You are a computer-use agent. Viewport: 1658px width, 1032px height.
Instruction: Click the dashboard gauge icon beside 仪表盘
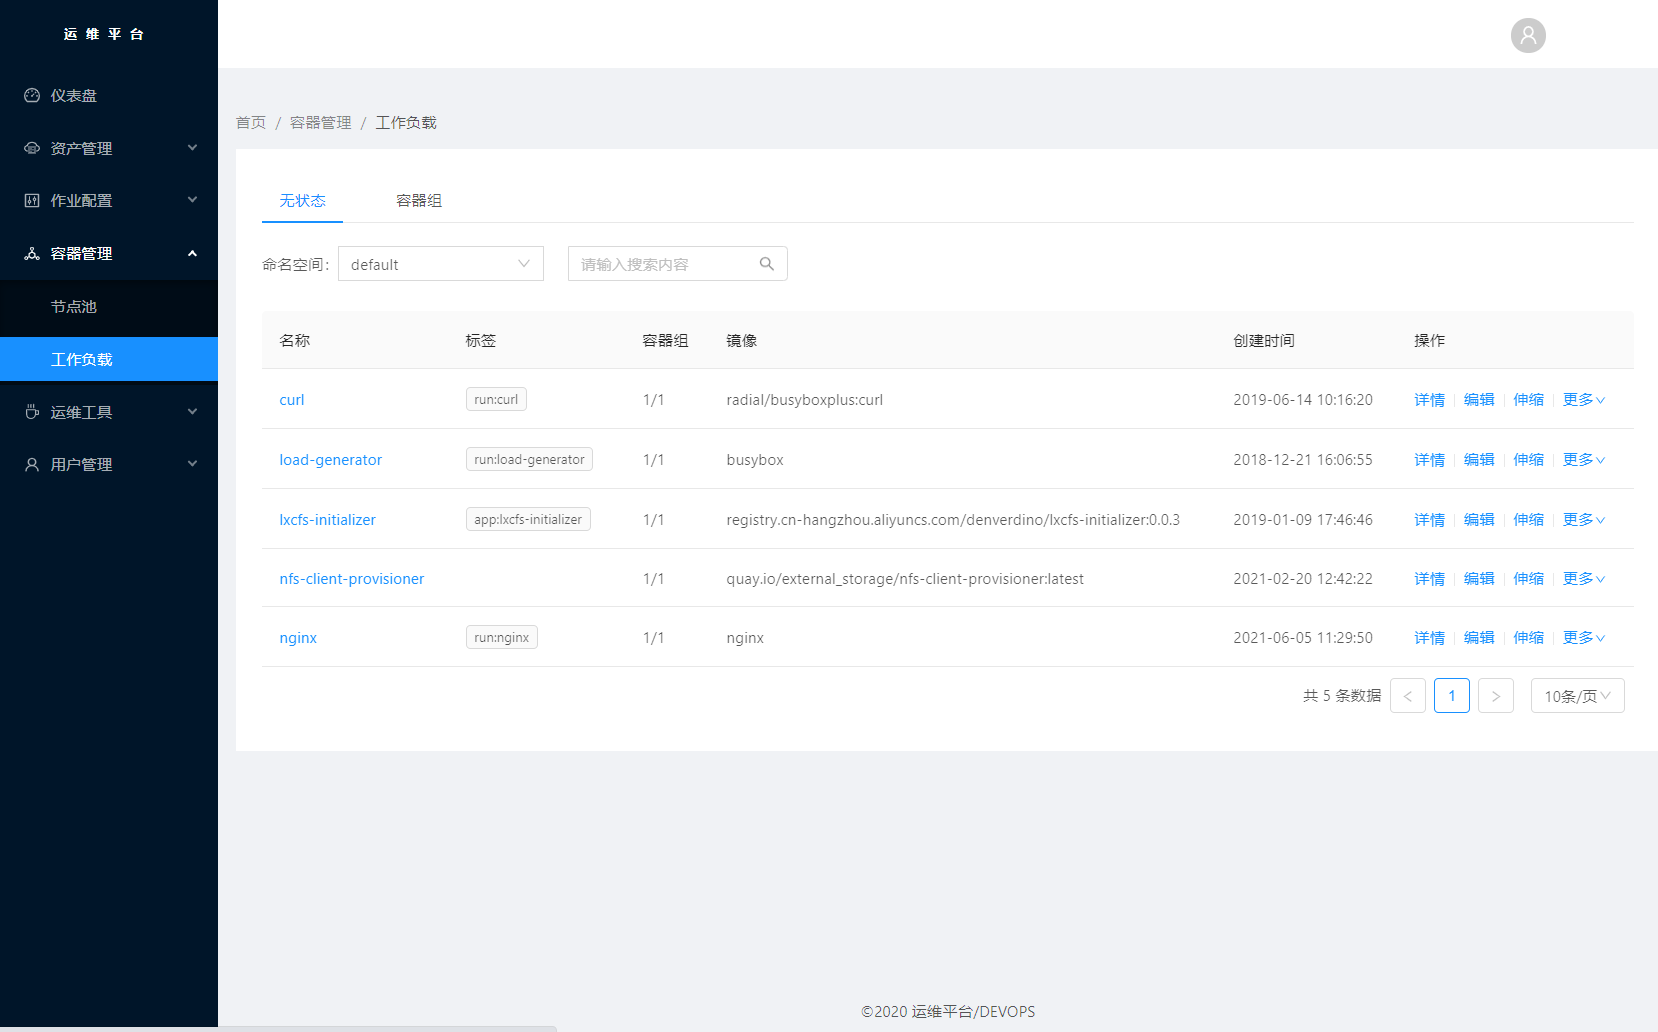pyautogui.click(x=32, y=96)
